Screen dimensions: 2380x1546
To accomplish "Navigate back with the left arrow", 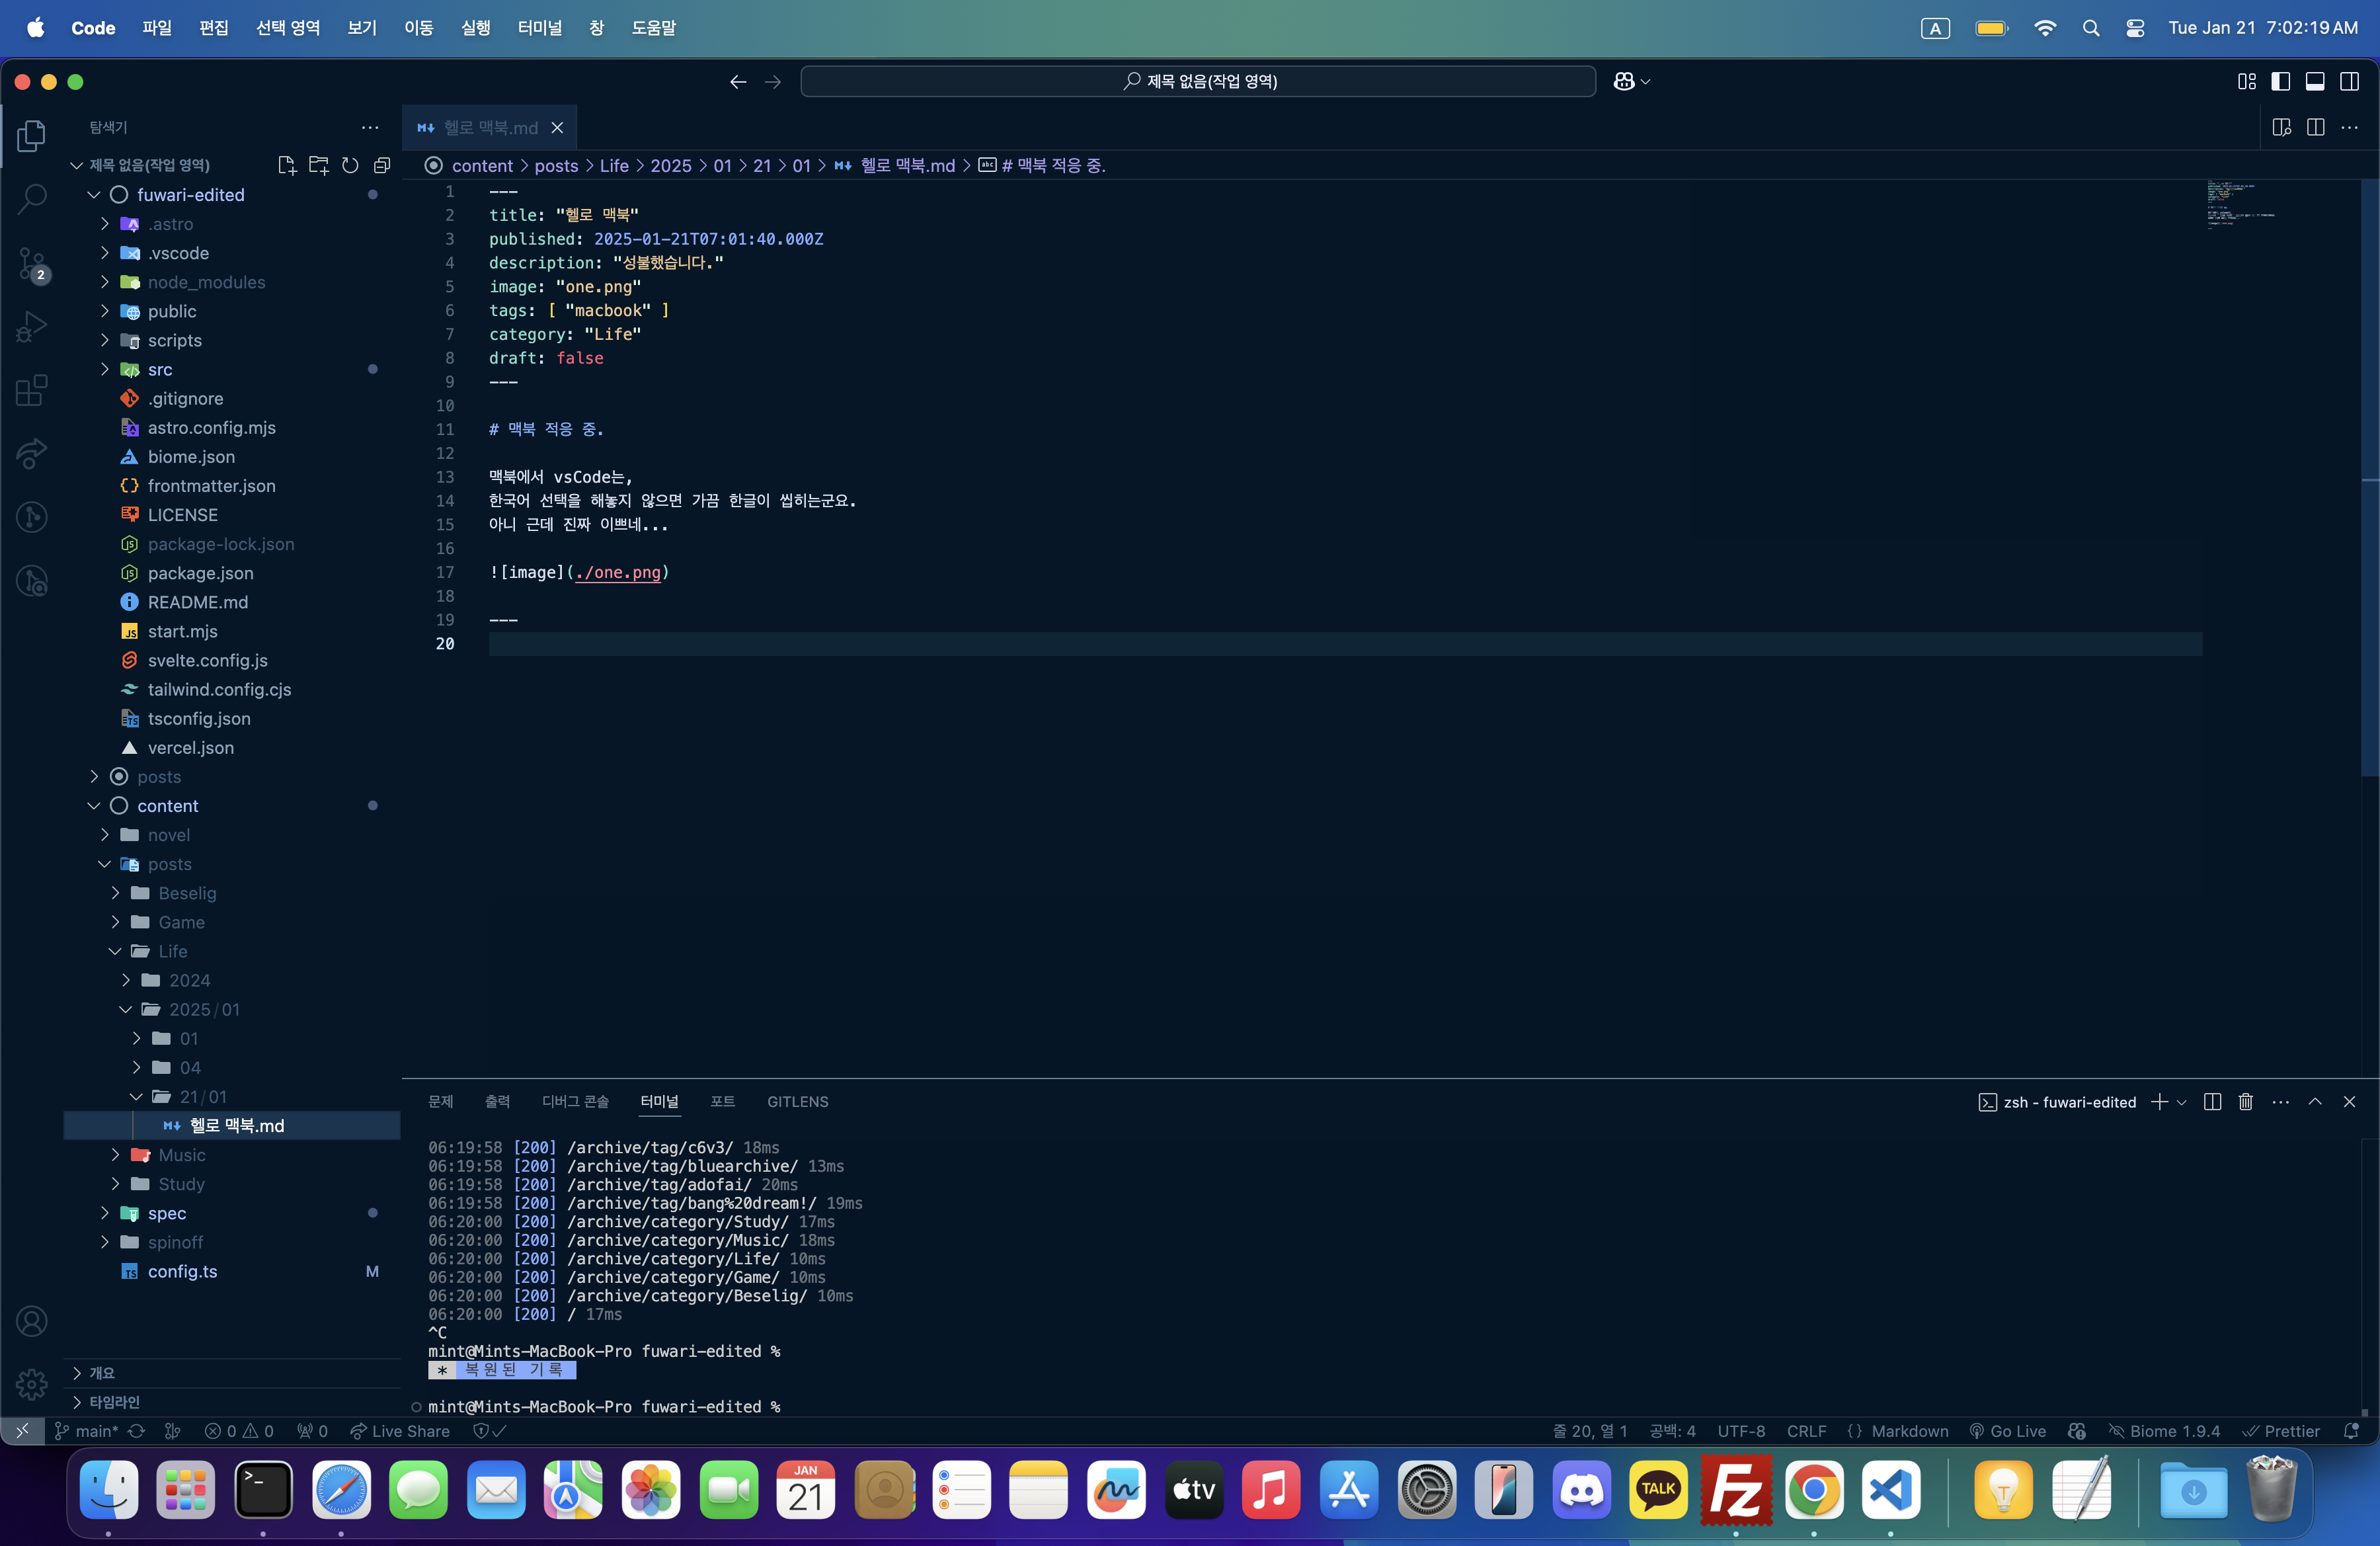I will pyautogui.click(x=738, y=81).
